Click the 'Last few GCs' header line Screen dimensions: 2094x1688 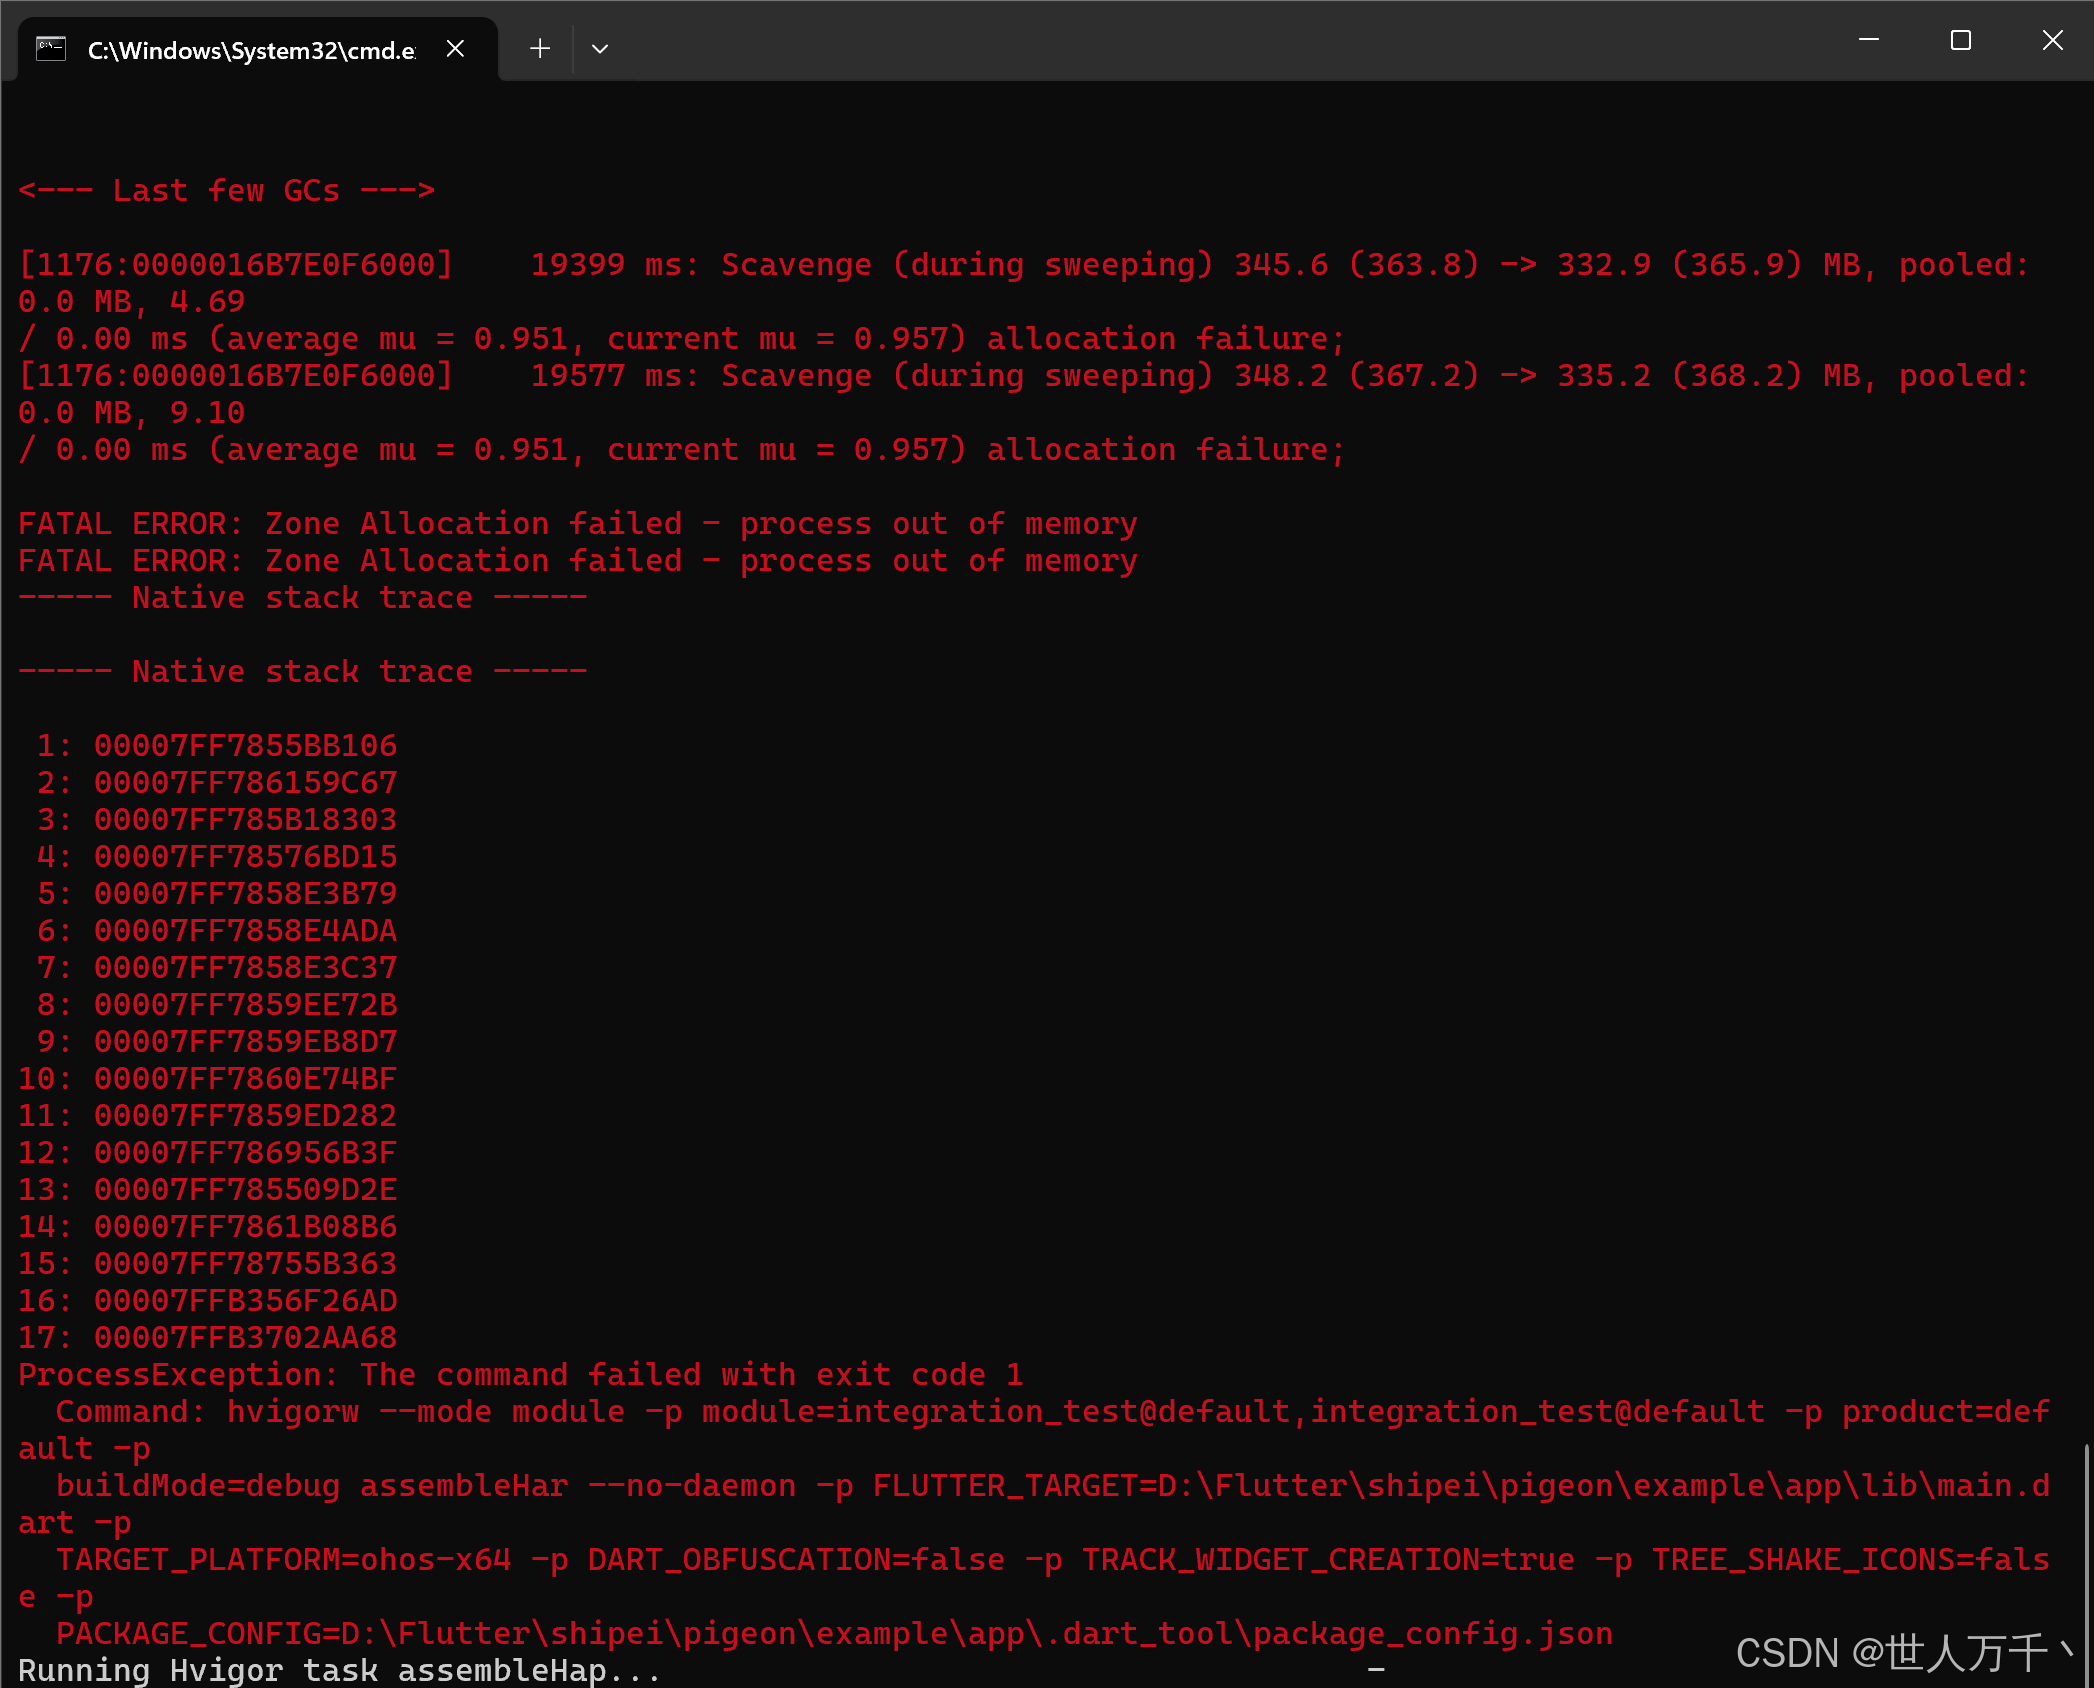point(227,190)
